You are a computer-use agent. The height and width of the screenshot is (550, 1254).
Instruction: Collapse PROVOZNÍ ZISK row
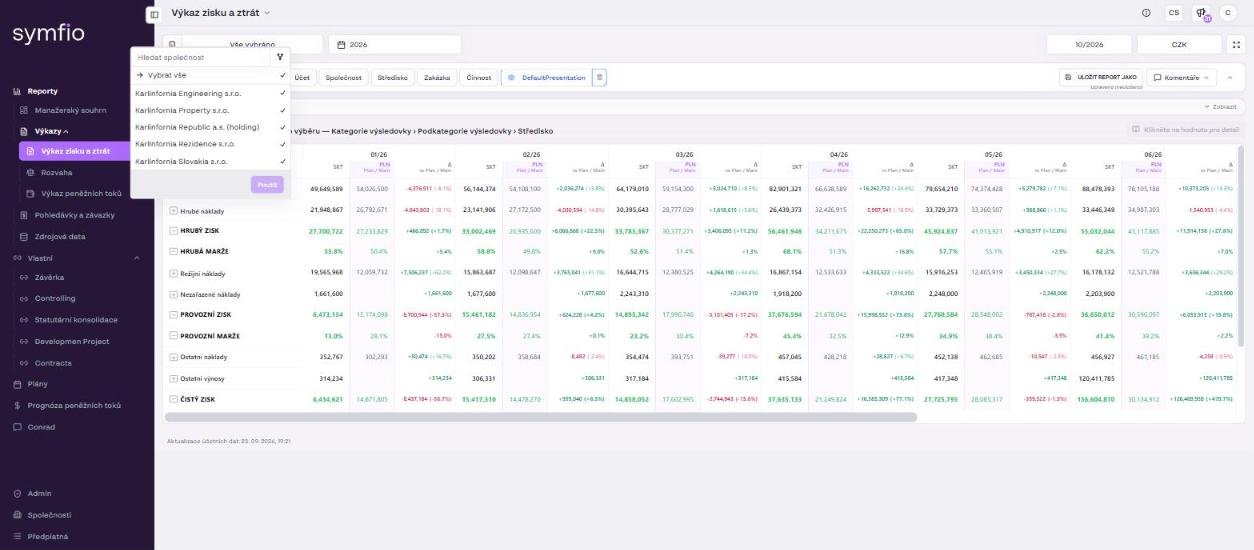[x=173, y=315]
